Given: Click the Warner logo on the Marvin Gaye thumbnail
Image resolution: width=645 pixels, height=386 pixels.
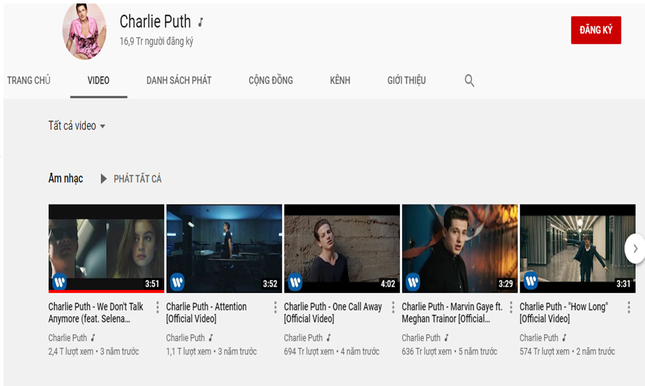Looking at the screenshot, I should [413, 282].
